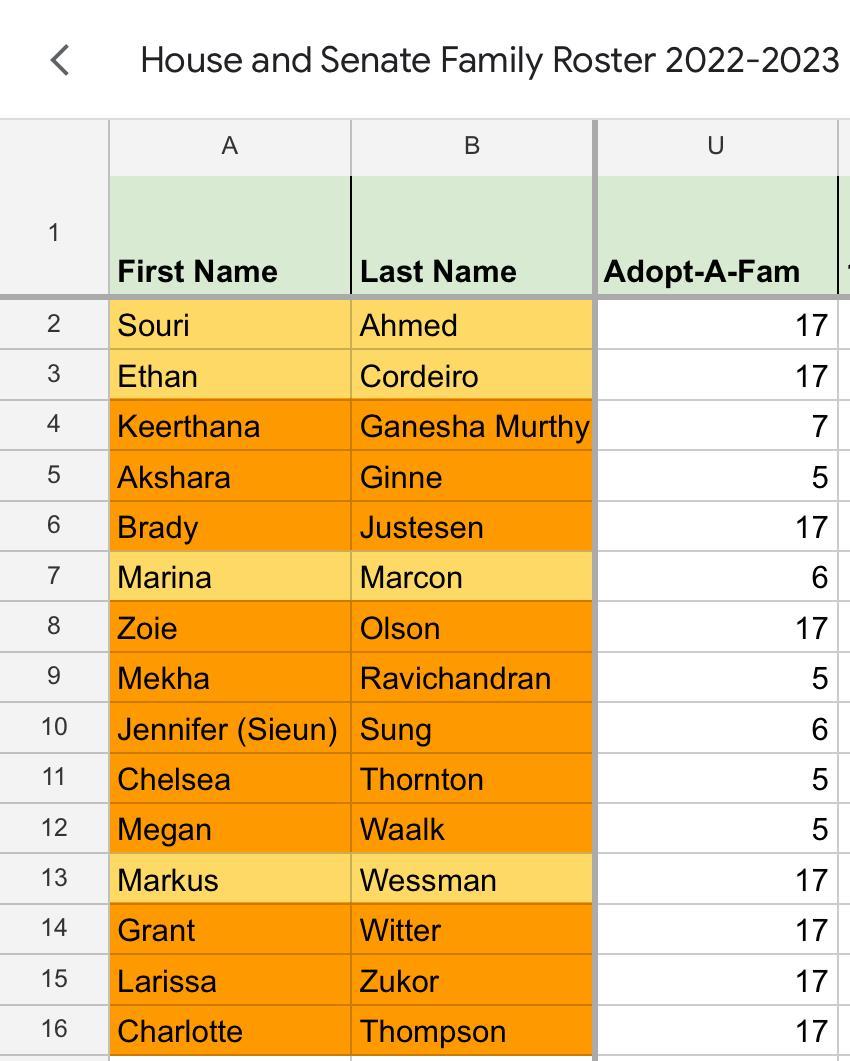Select row 1 header number
The width and height of the screenshot is (850, 1061).
click(54, 233)
